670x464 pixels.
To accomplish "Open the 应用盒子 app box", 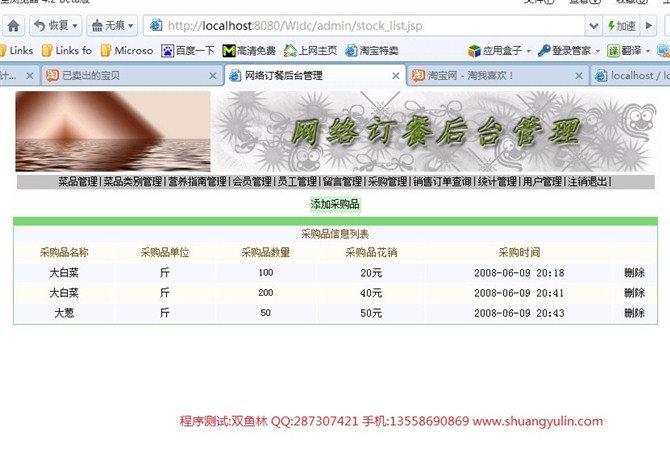I will (x=495, y=51).
